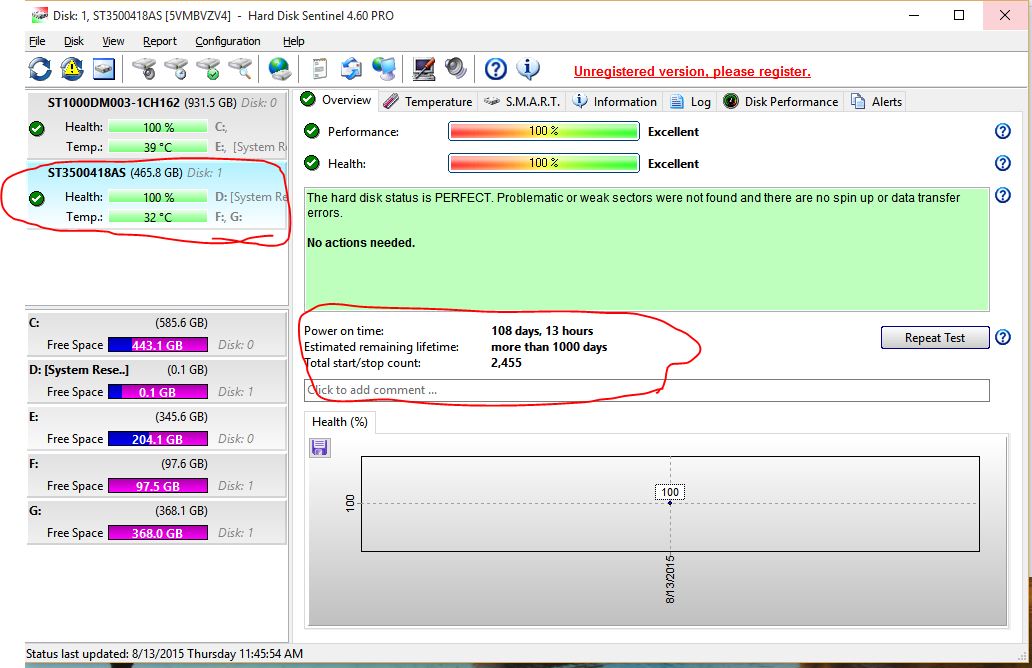Click the speaker sound toolbar icon

click(x=456, y=69)
